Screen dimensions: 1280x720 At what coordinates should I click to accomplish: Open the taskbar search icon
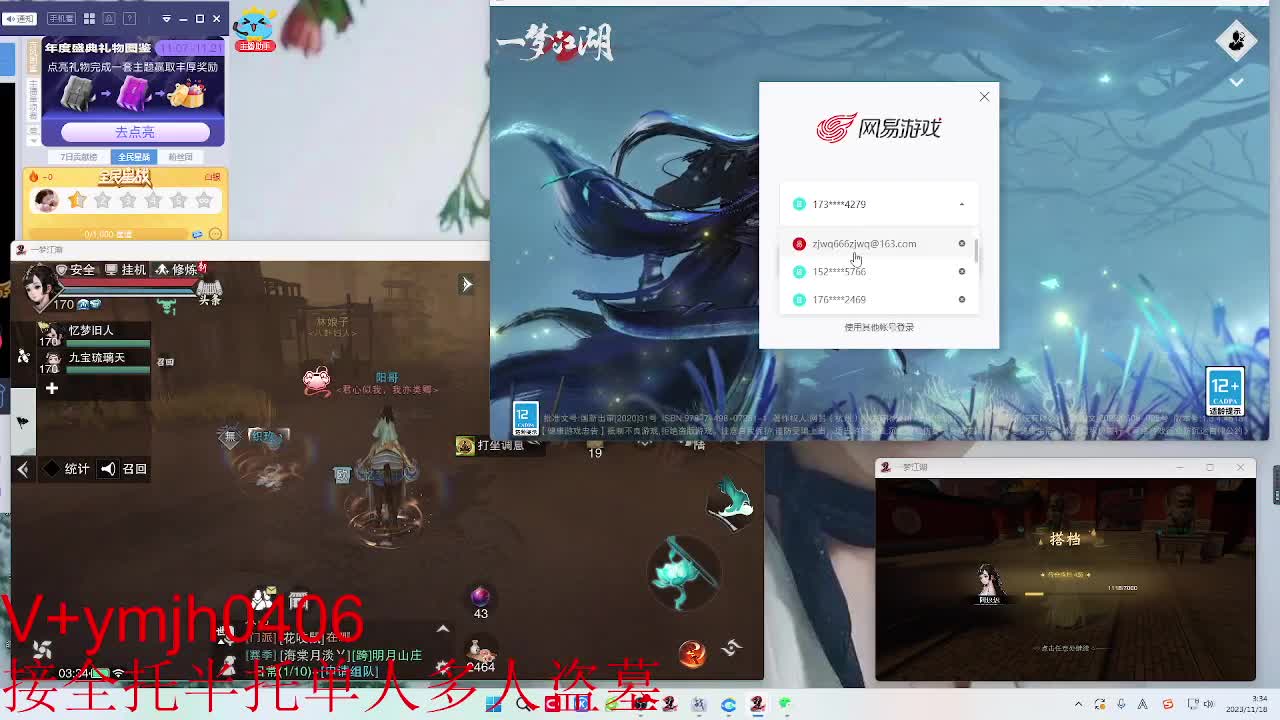coord(523,704)
